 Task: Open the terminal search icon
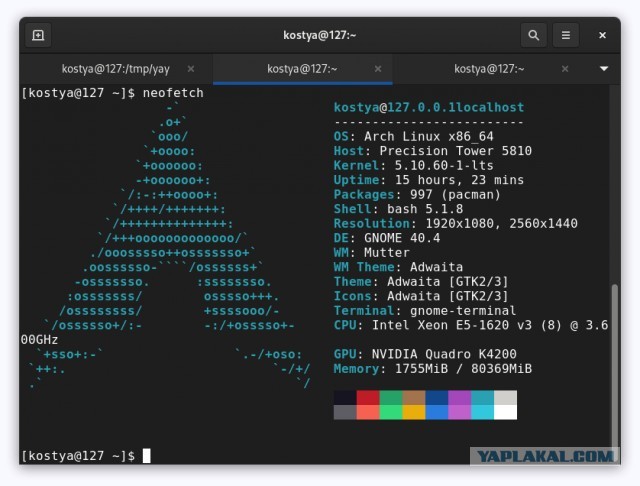pos(533,35)
